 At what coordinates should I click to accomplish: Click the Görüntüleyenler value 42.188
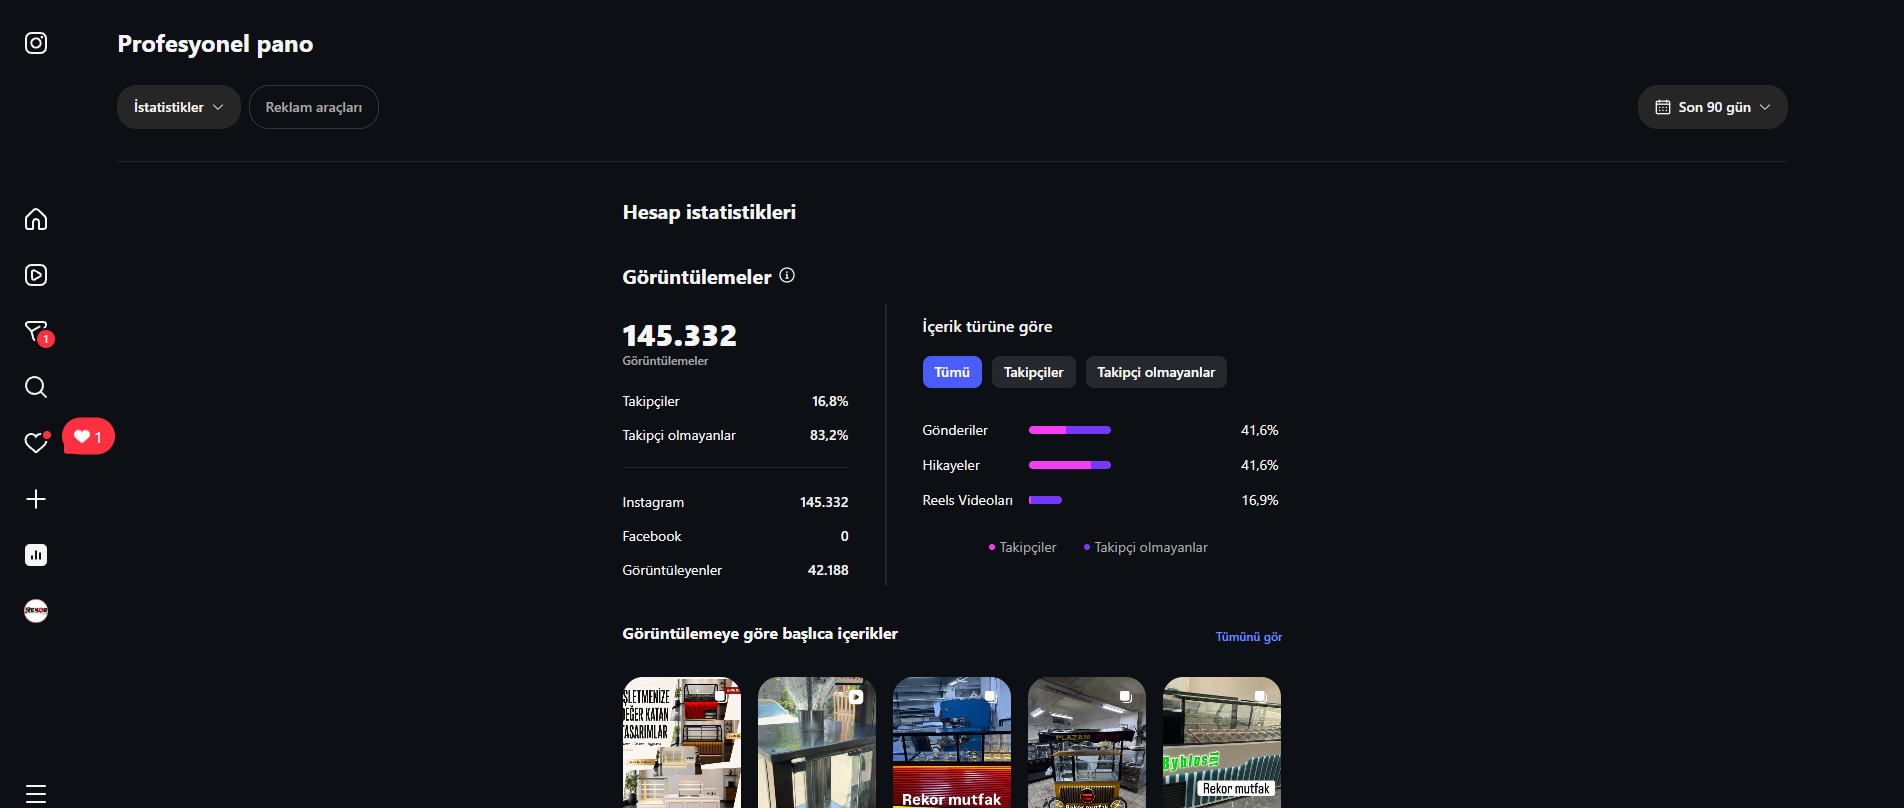[x=828, y=570]
